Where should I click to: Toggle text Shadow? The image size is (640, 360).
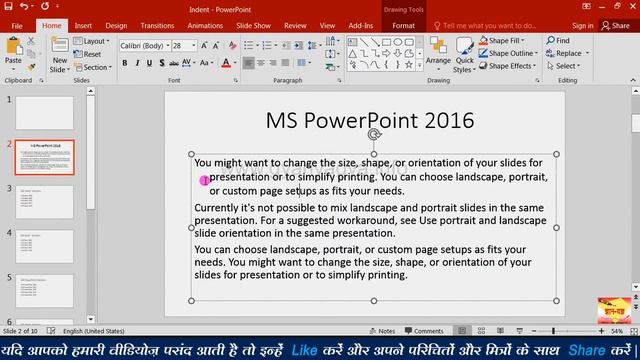point(162,63)
